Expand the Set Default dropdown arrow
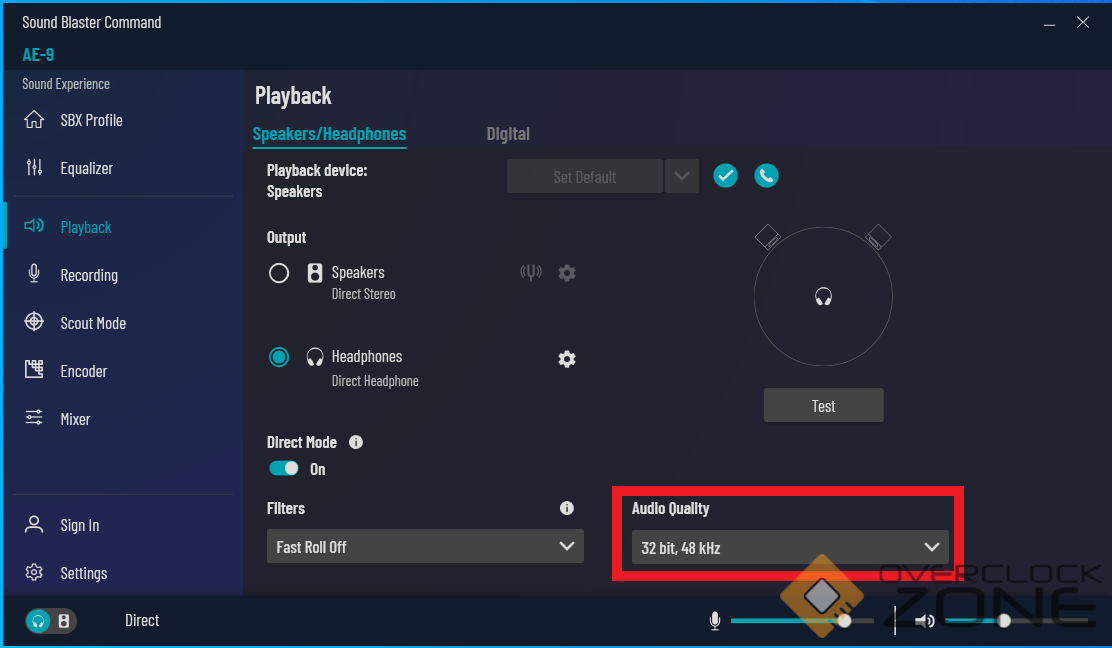 [681, 177]
